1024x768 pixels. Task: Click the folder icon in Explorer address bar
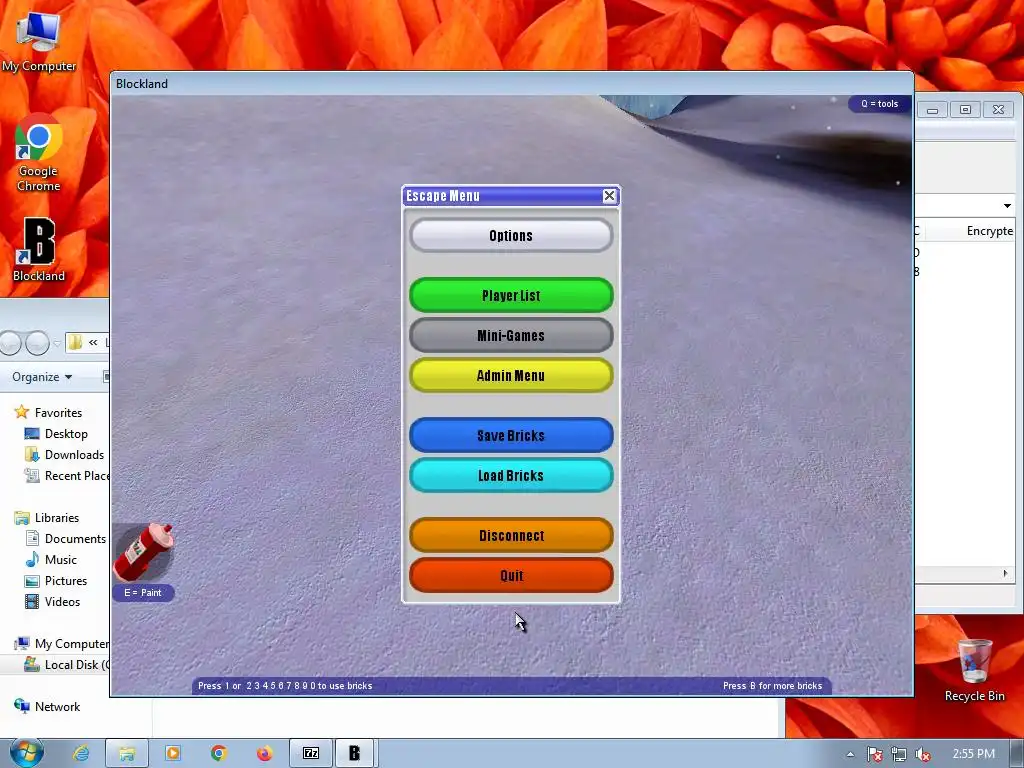(x=75, y=342)
